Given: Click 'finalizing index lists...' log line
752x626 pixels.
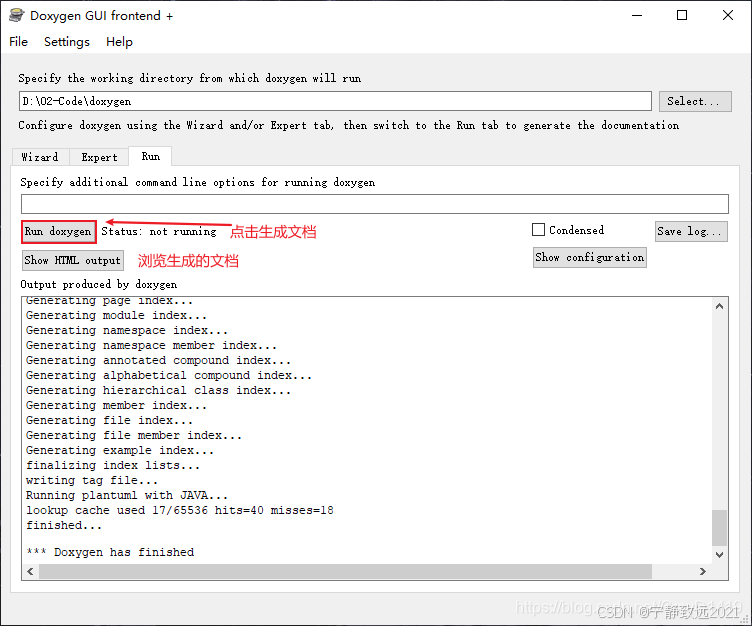Looking at the screenshot, I should point(113,465).
